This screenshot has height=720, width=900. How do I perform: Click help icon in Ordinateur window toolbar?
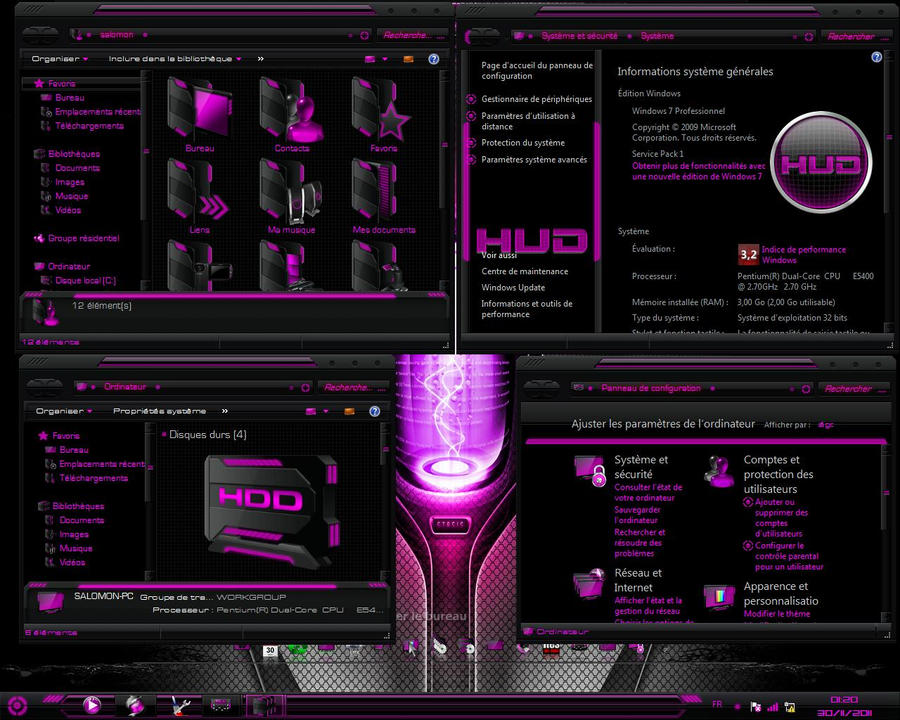coord(374,411)
